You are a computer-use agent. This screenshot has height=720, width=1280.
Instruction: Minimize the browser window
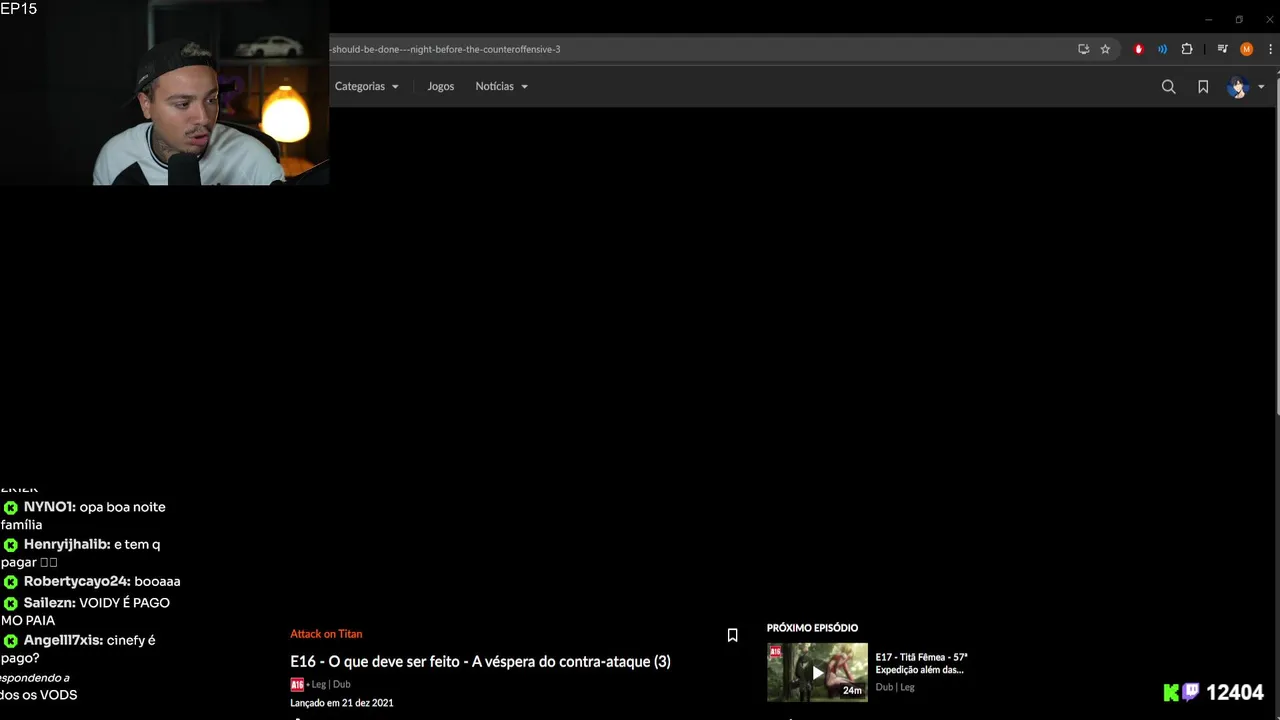pyautogui.click(x=1208, y=19)
